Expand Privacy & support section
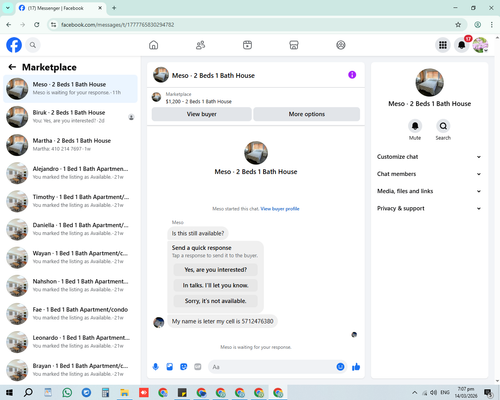The image size is (500, 400). (x=429, y=208)
